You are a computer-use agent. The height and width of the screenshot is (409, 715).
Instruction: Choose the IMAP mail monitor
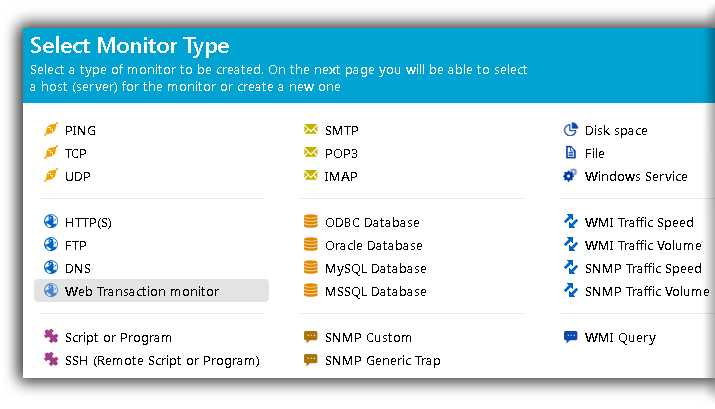pos(341,176)
